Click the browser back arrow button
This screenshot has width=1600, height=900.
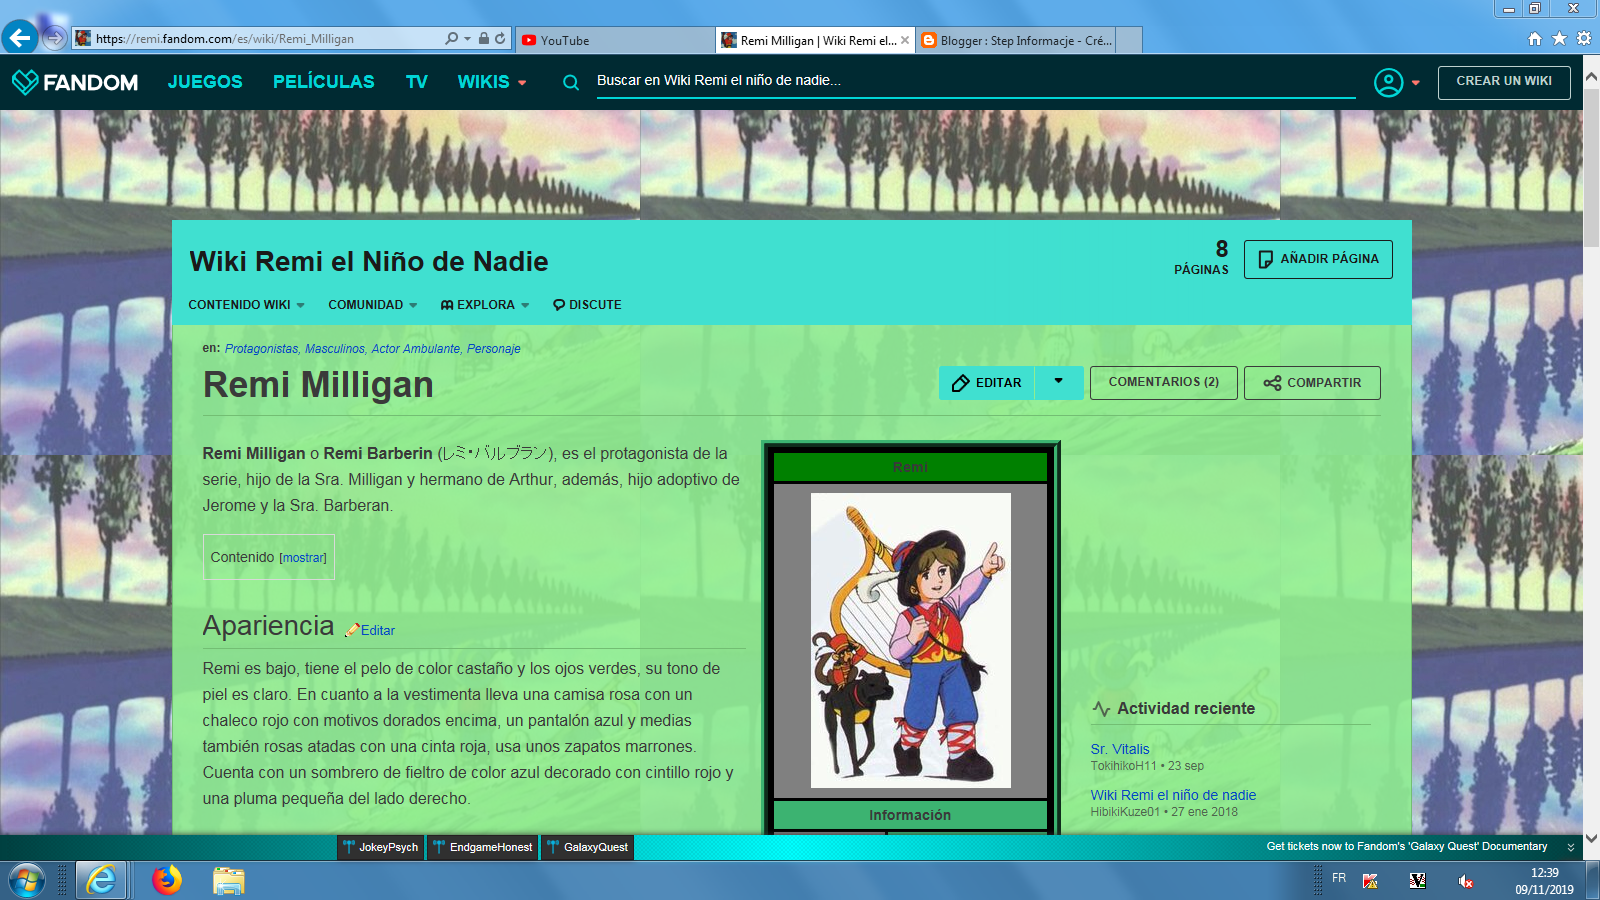20,38
